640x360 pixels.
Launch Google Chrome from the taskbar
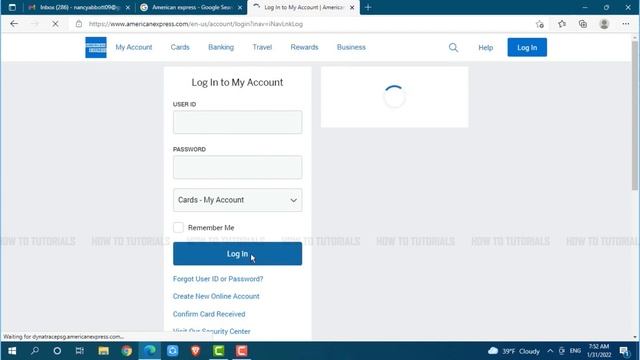coord(127,351)
